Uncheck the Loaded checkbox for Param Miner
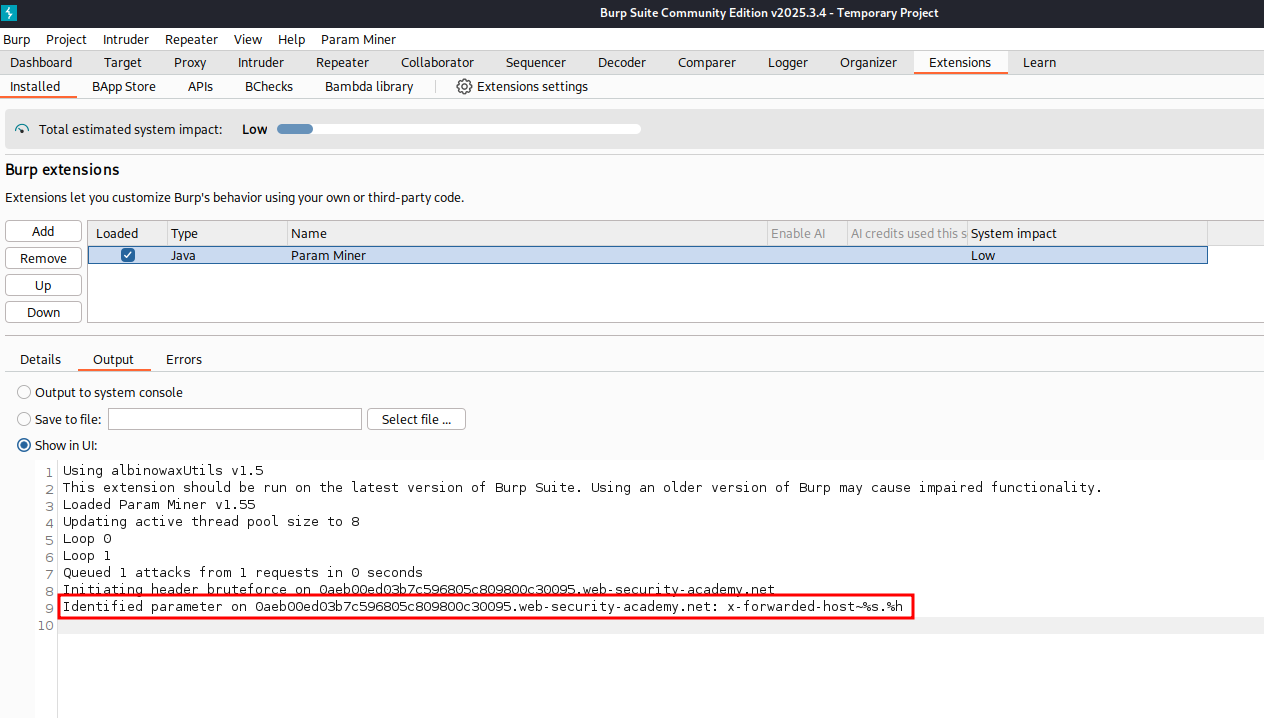 tap(128, 255)
